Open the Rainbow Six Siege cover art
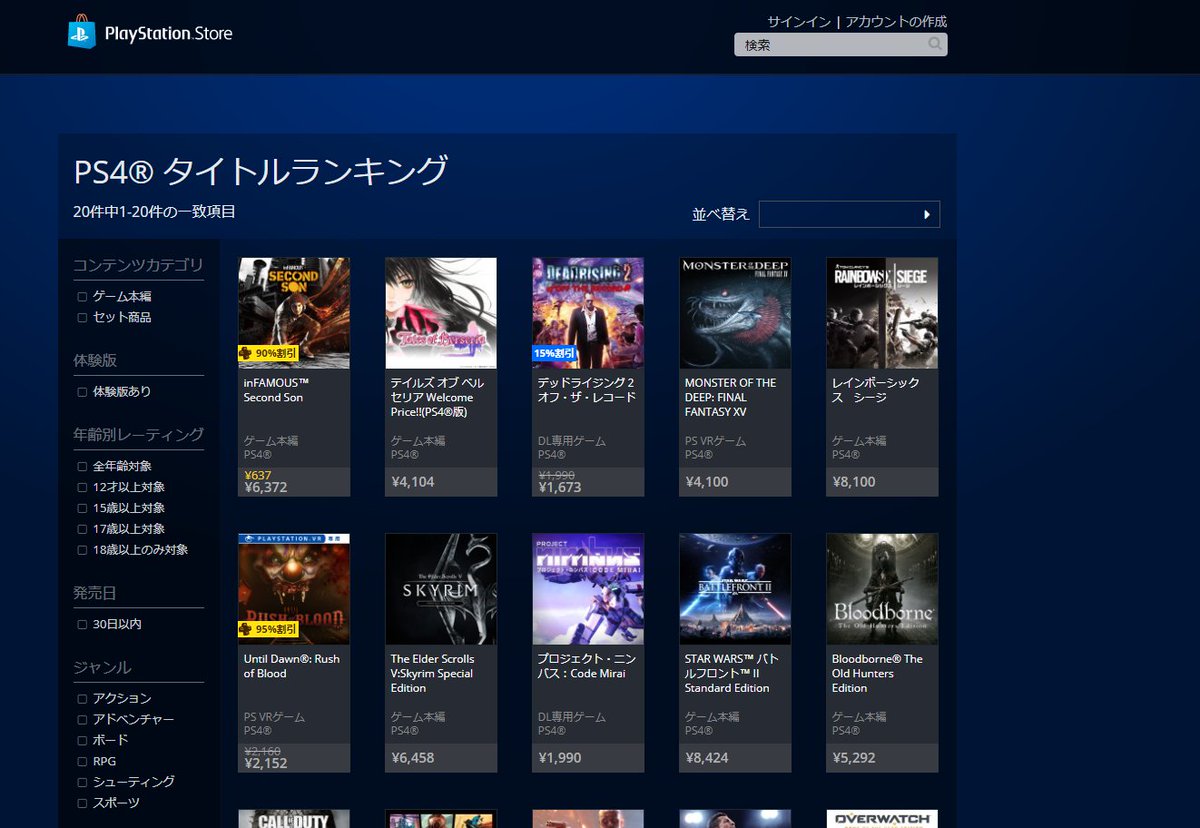 [x=882, y=314]
